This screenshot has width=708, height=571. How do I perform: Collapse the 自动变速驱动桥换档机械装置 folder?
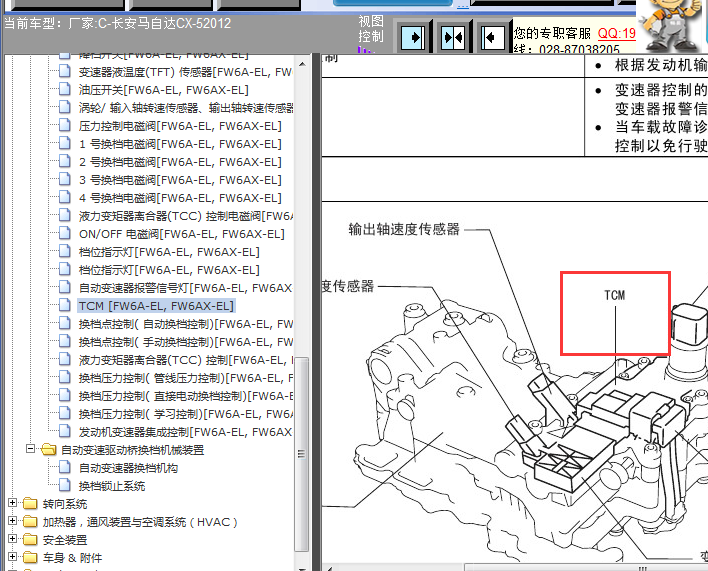30,449
